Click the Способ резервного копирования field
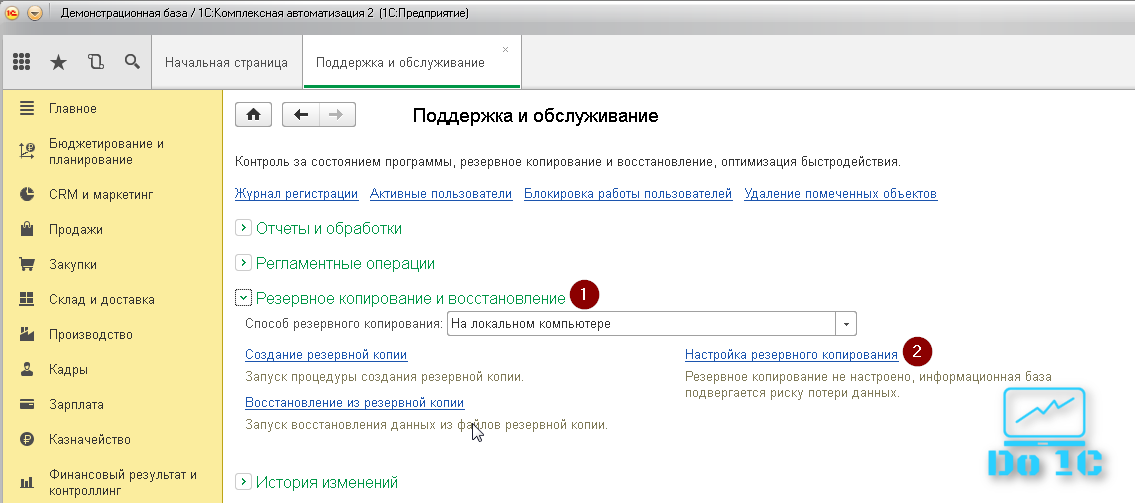This screenshot has height=503, width=1135. pos(640,324)
